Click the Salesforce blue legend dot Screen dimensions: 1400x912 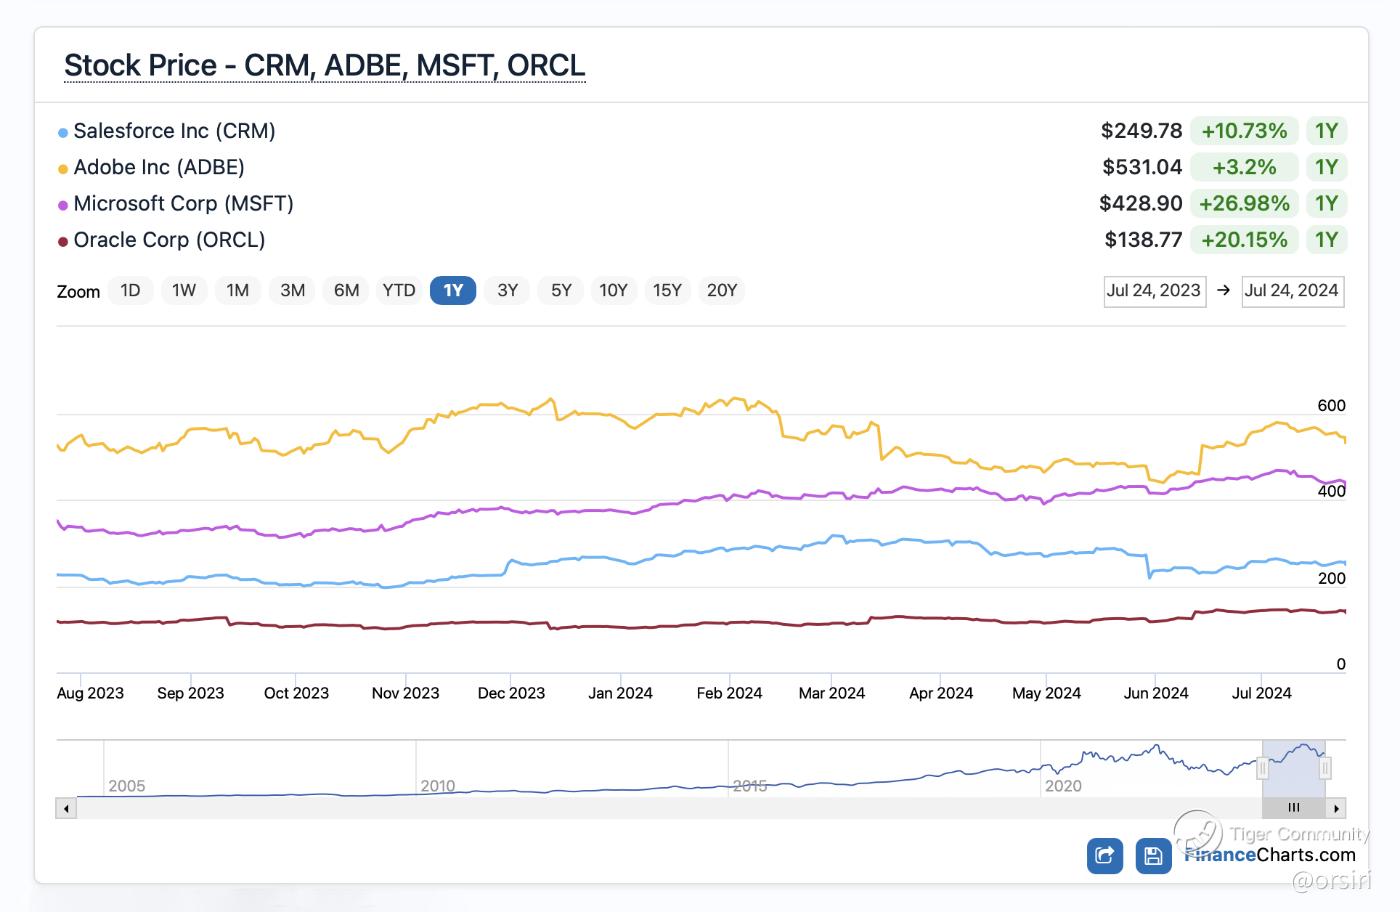pos(63,132)
